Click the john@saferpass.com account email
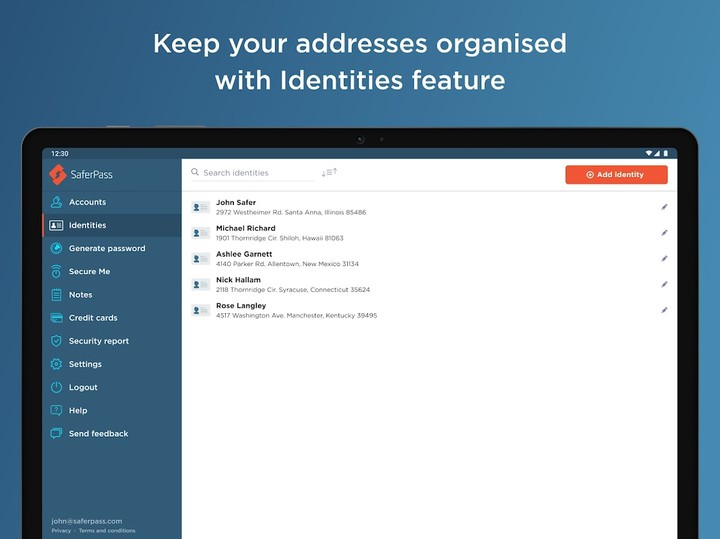The width and height of the screenshot is (720, 539). click(x=87, y=521)
